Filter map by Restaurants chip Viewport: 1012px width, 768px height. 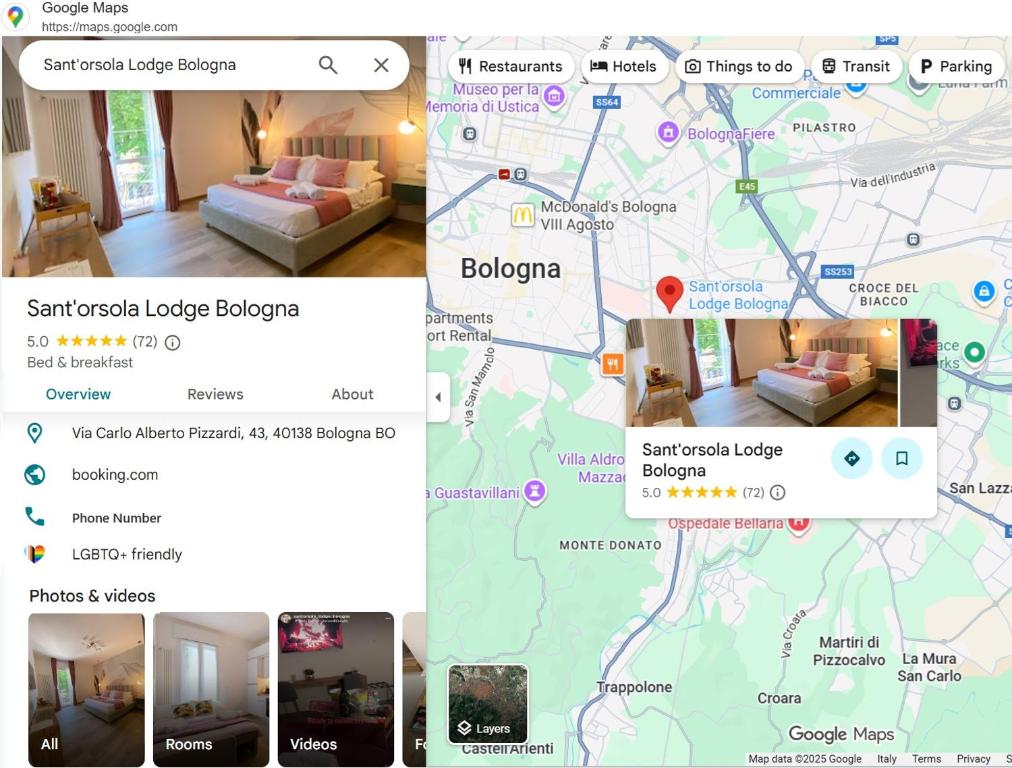tap(511, 66)
